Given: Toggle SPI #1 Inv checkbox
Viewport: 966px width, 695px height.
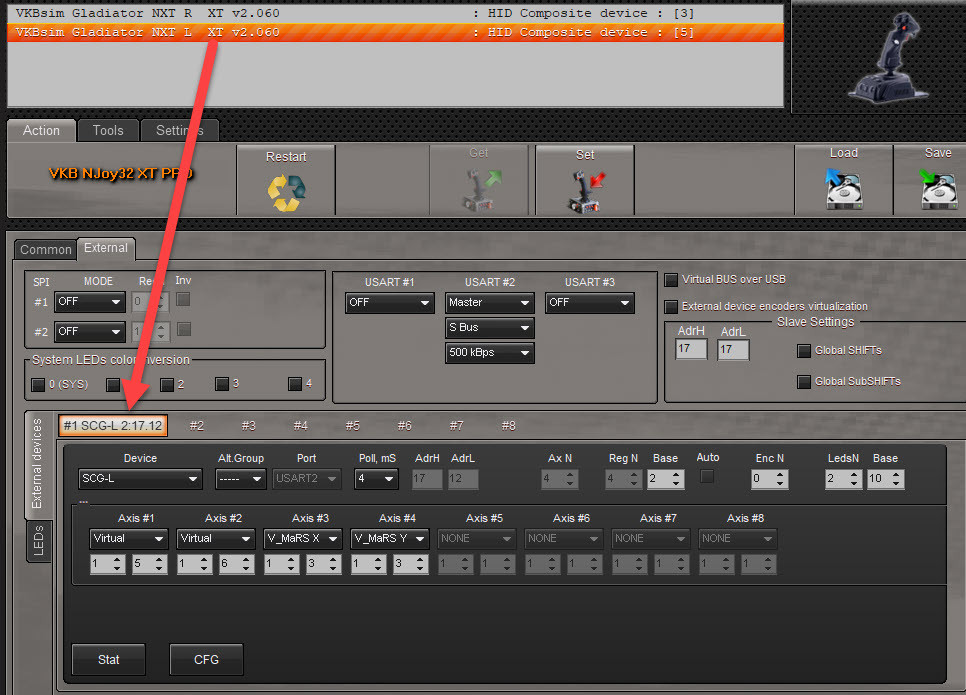Looking at the screenshot, I should click(x=184, y=299).
